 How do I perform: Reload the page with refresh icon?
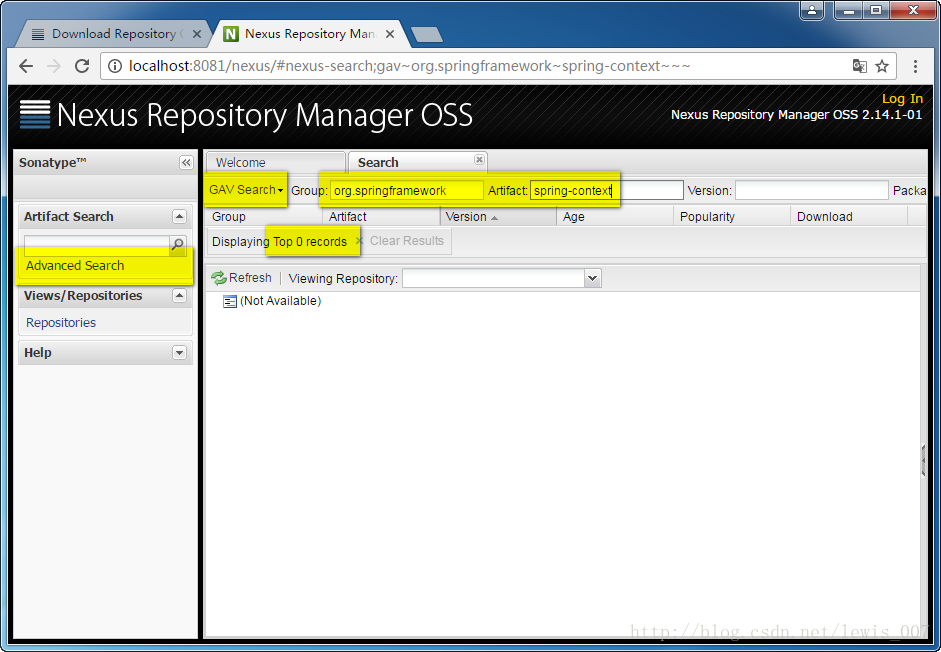click(x=82, y=66)
